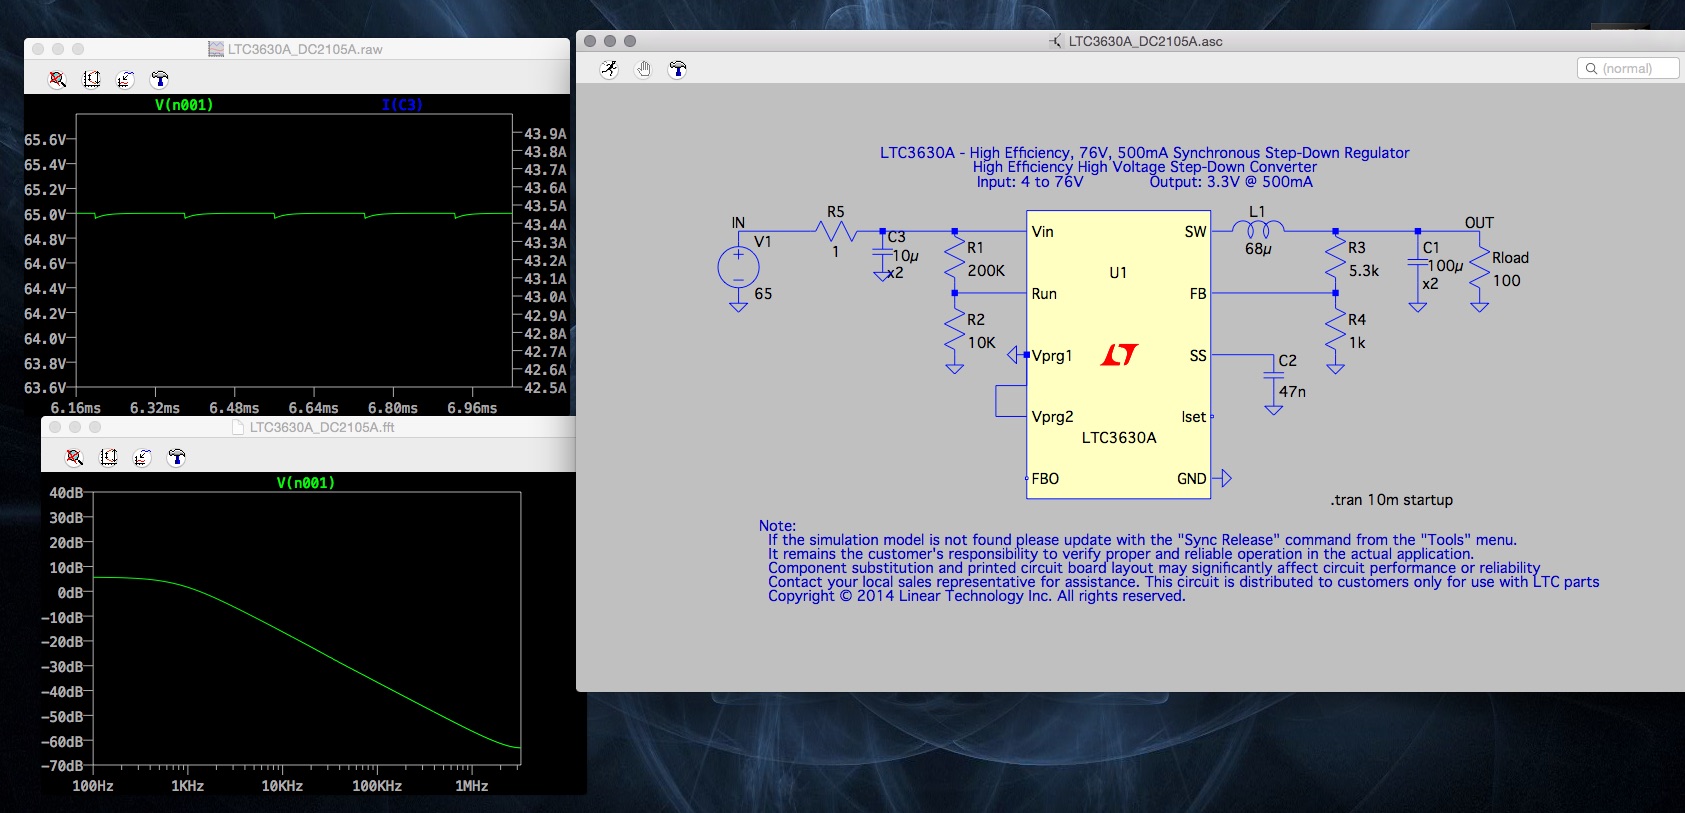Viewport: 1685px width, 813px height.
Task: Click the FB pin label on the chip
Action: pyautogui.click(x=1198, y=294)
